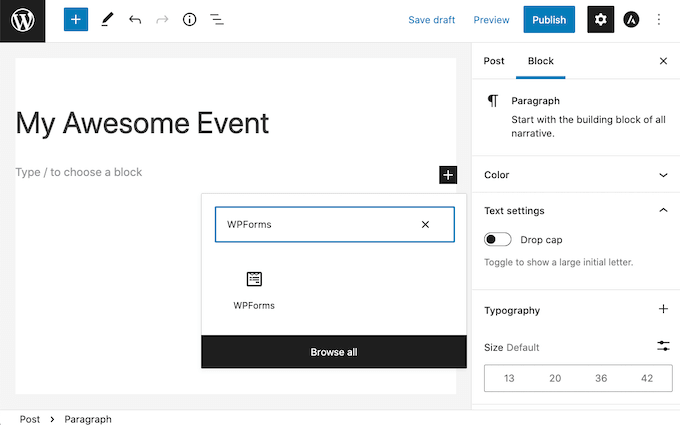Image resolution: width=680 pixels, height=425 pixels.
Task: Switch to the Block tab
Action: (x=541, y=61)
